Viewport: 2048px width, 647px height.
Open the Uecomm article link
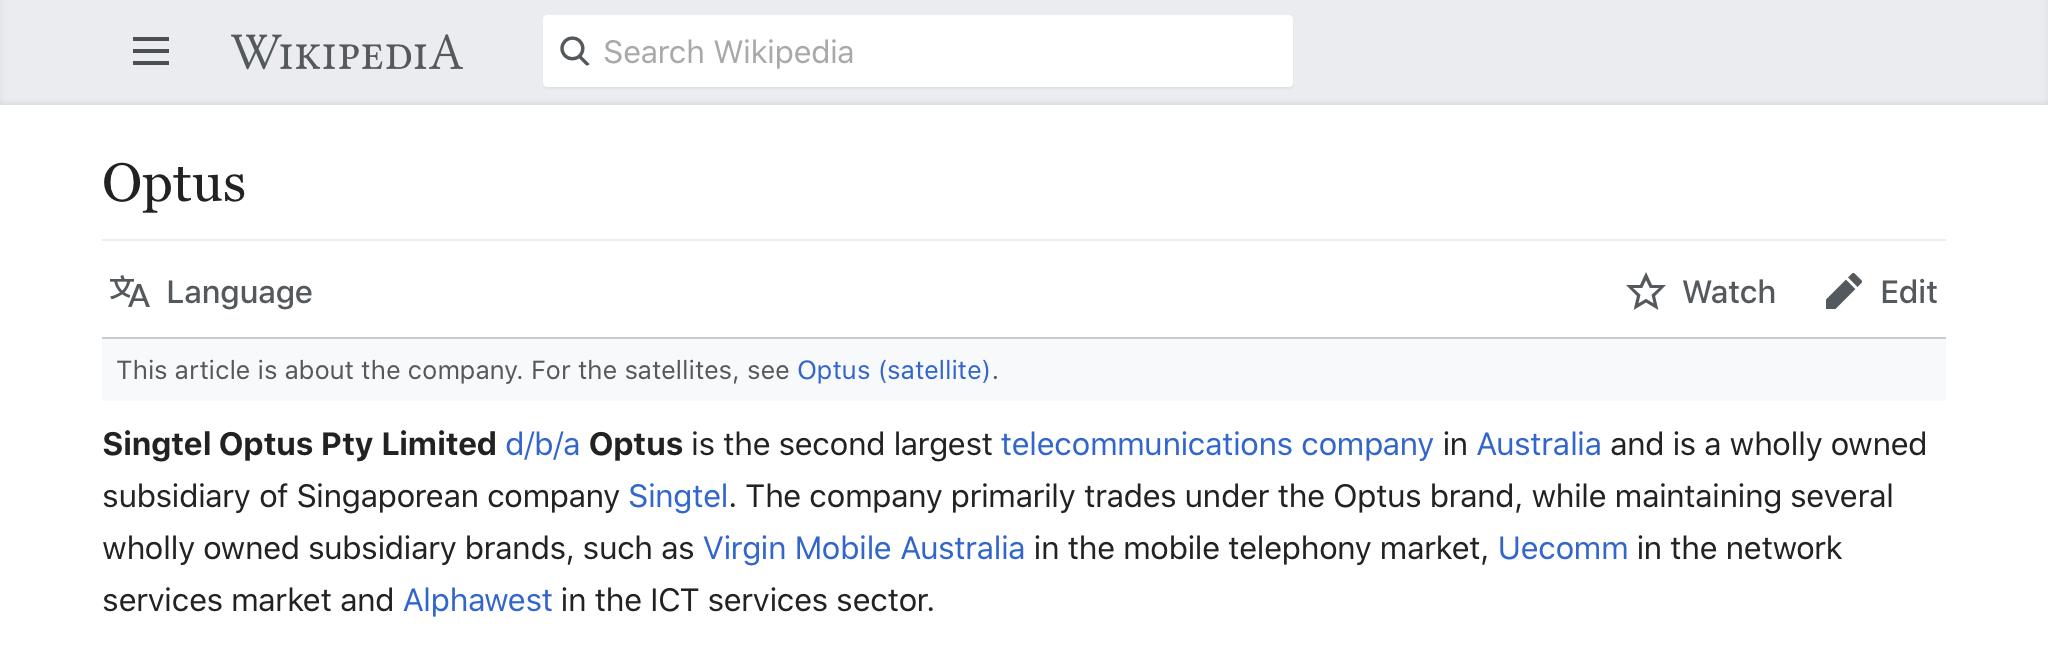1563,548
